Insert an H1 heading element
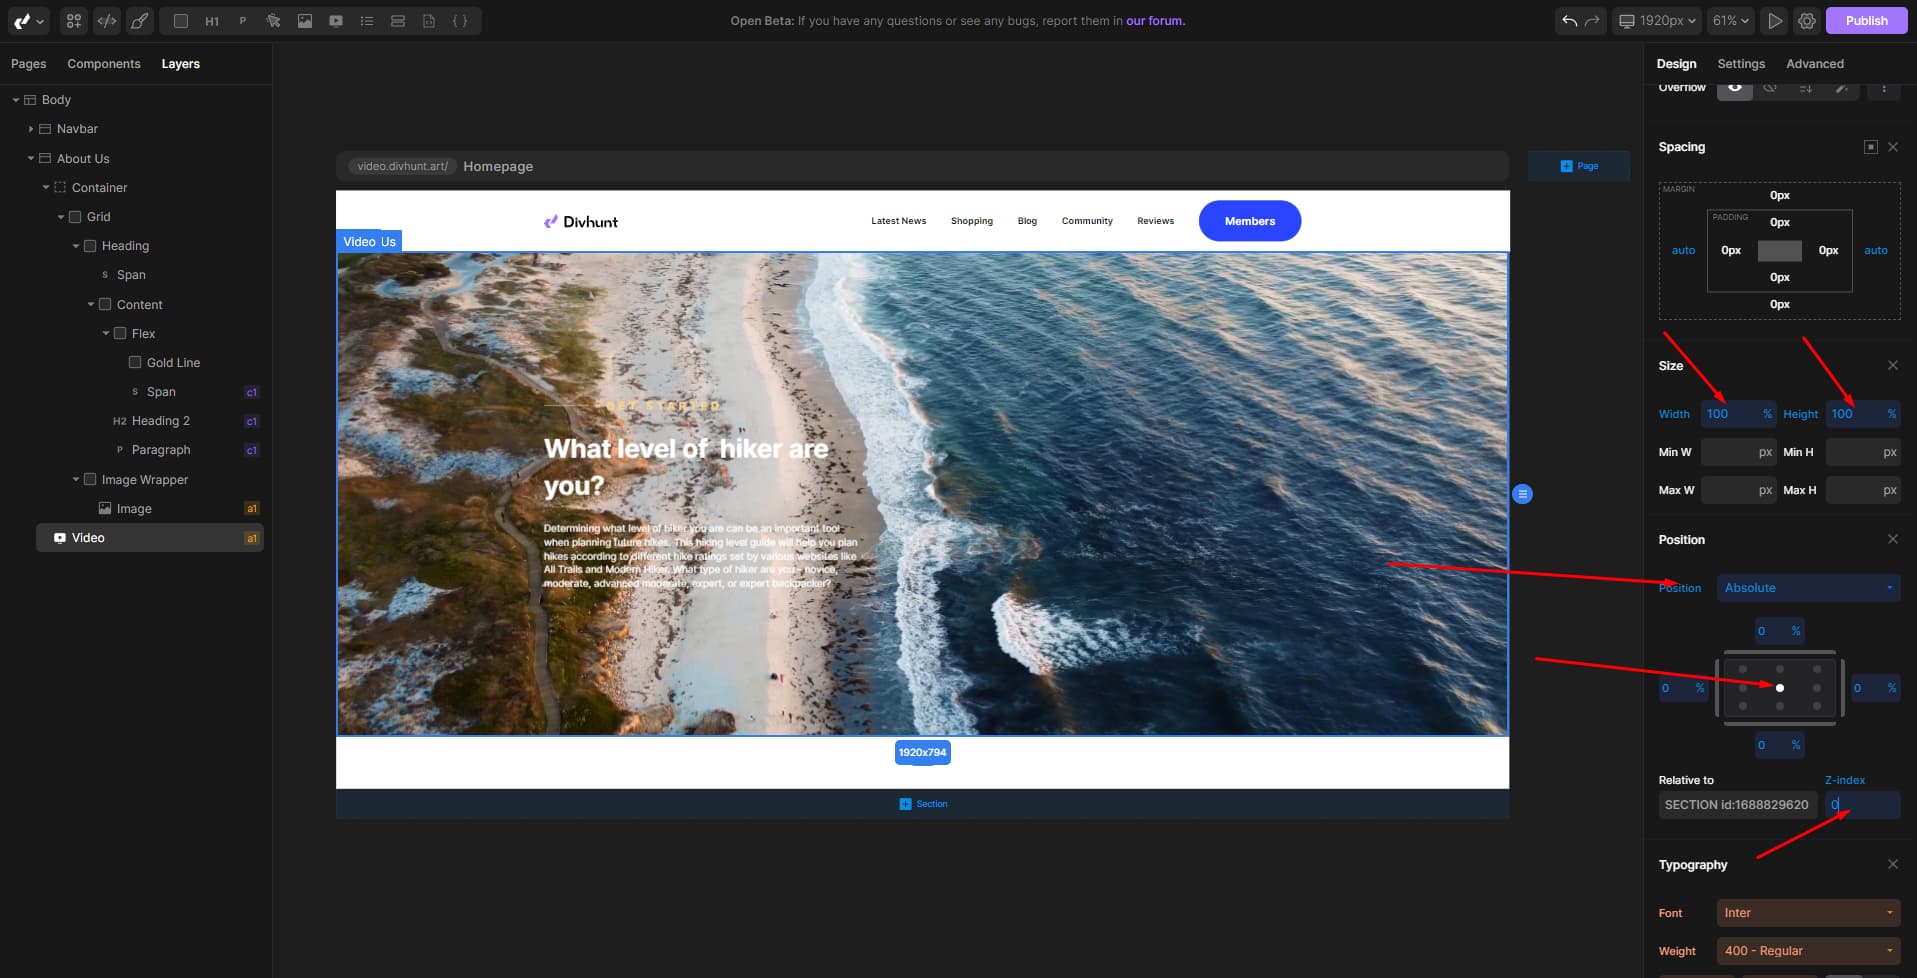1917x978 pixels. 212,20
